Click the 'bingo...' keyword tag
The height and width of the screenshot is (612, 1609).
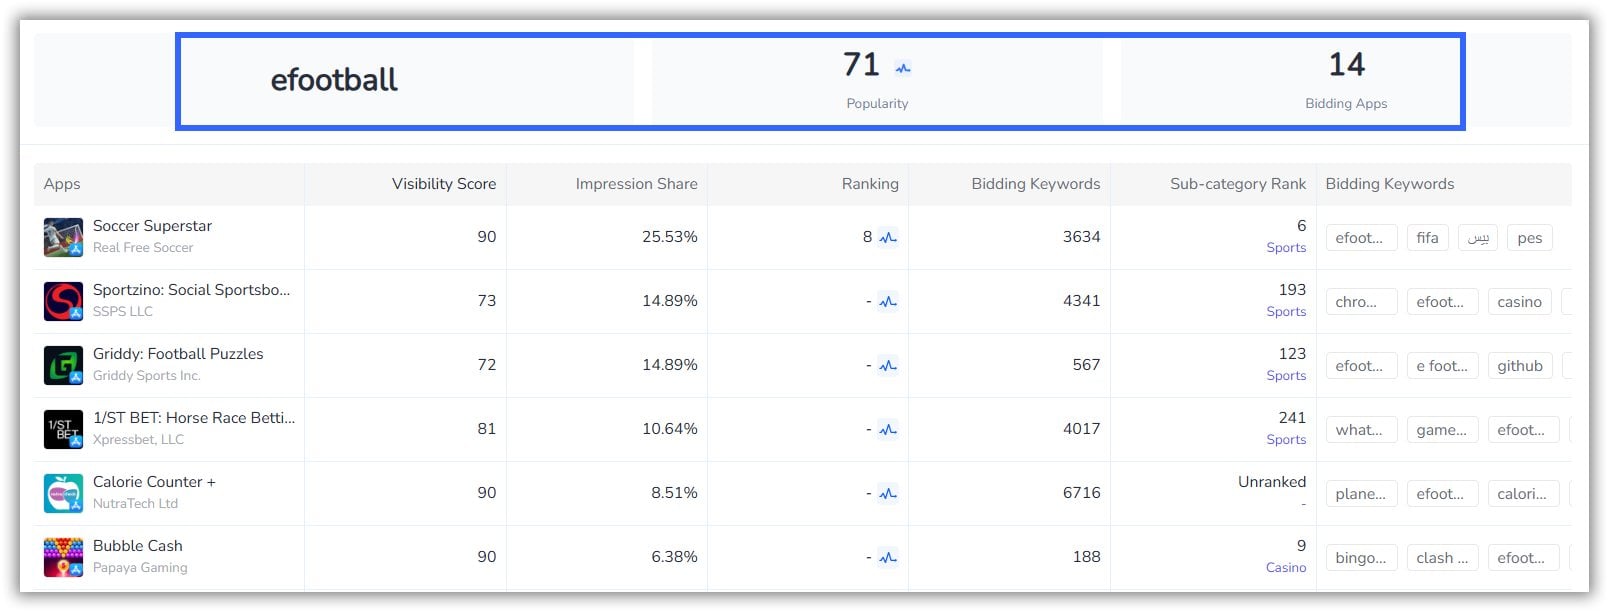[1361, 558]
